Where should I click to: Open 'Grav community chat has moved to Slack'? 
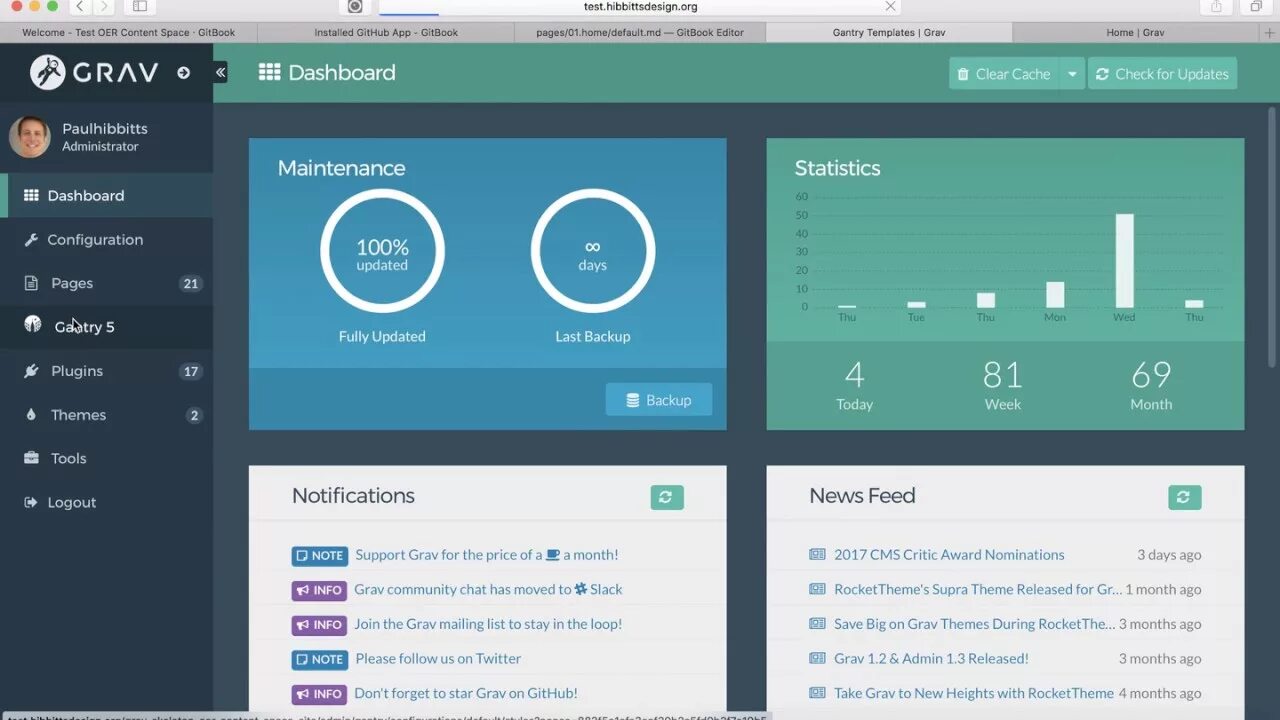488,589
